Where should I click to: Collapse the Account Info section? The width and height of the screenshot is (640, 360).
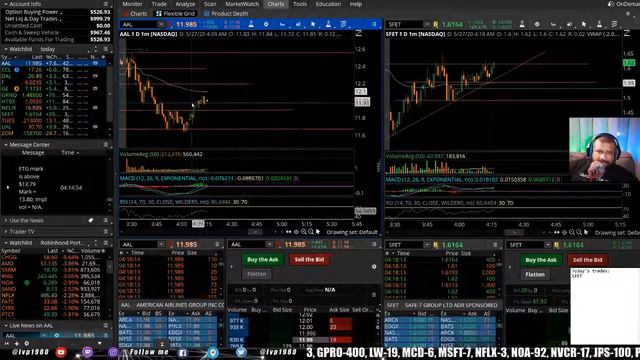coord(6,4)
